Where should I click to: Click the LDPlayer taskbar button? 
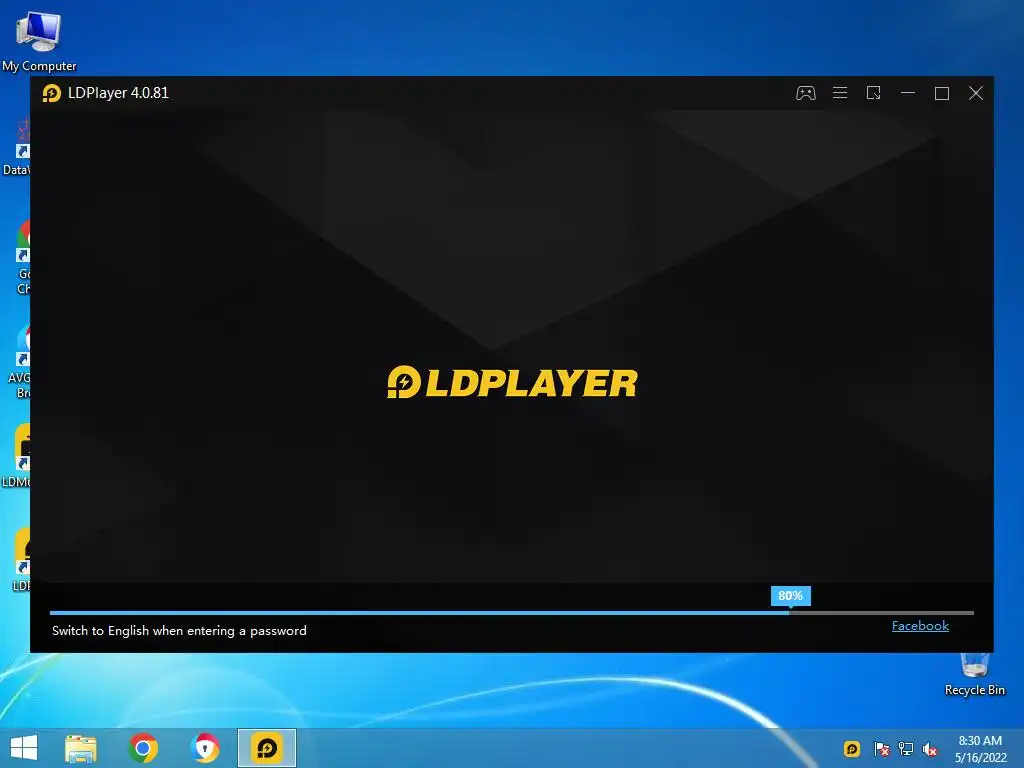(266, 748)
